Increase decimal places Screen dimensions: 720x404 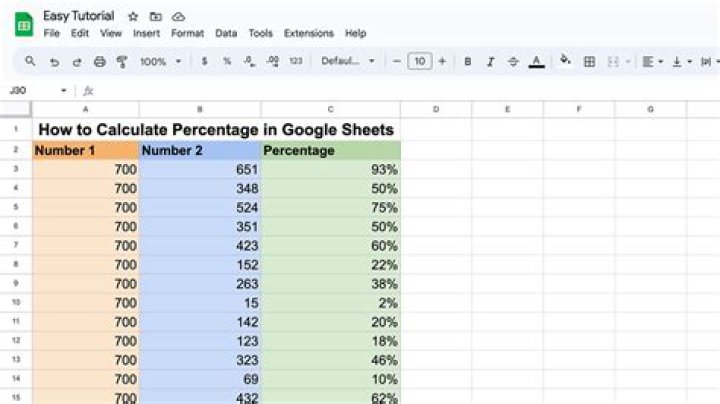(273, 61)
